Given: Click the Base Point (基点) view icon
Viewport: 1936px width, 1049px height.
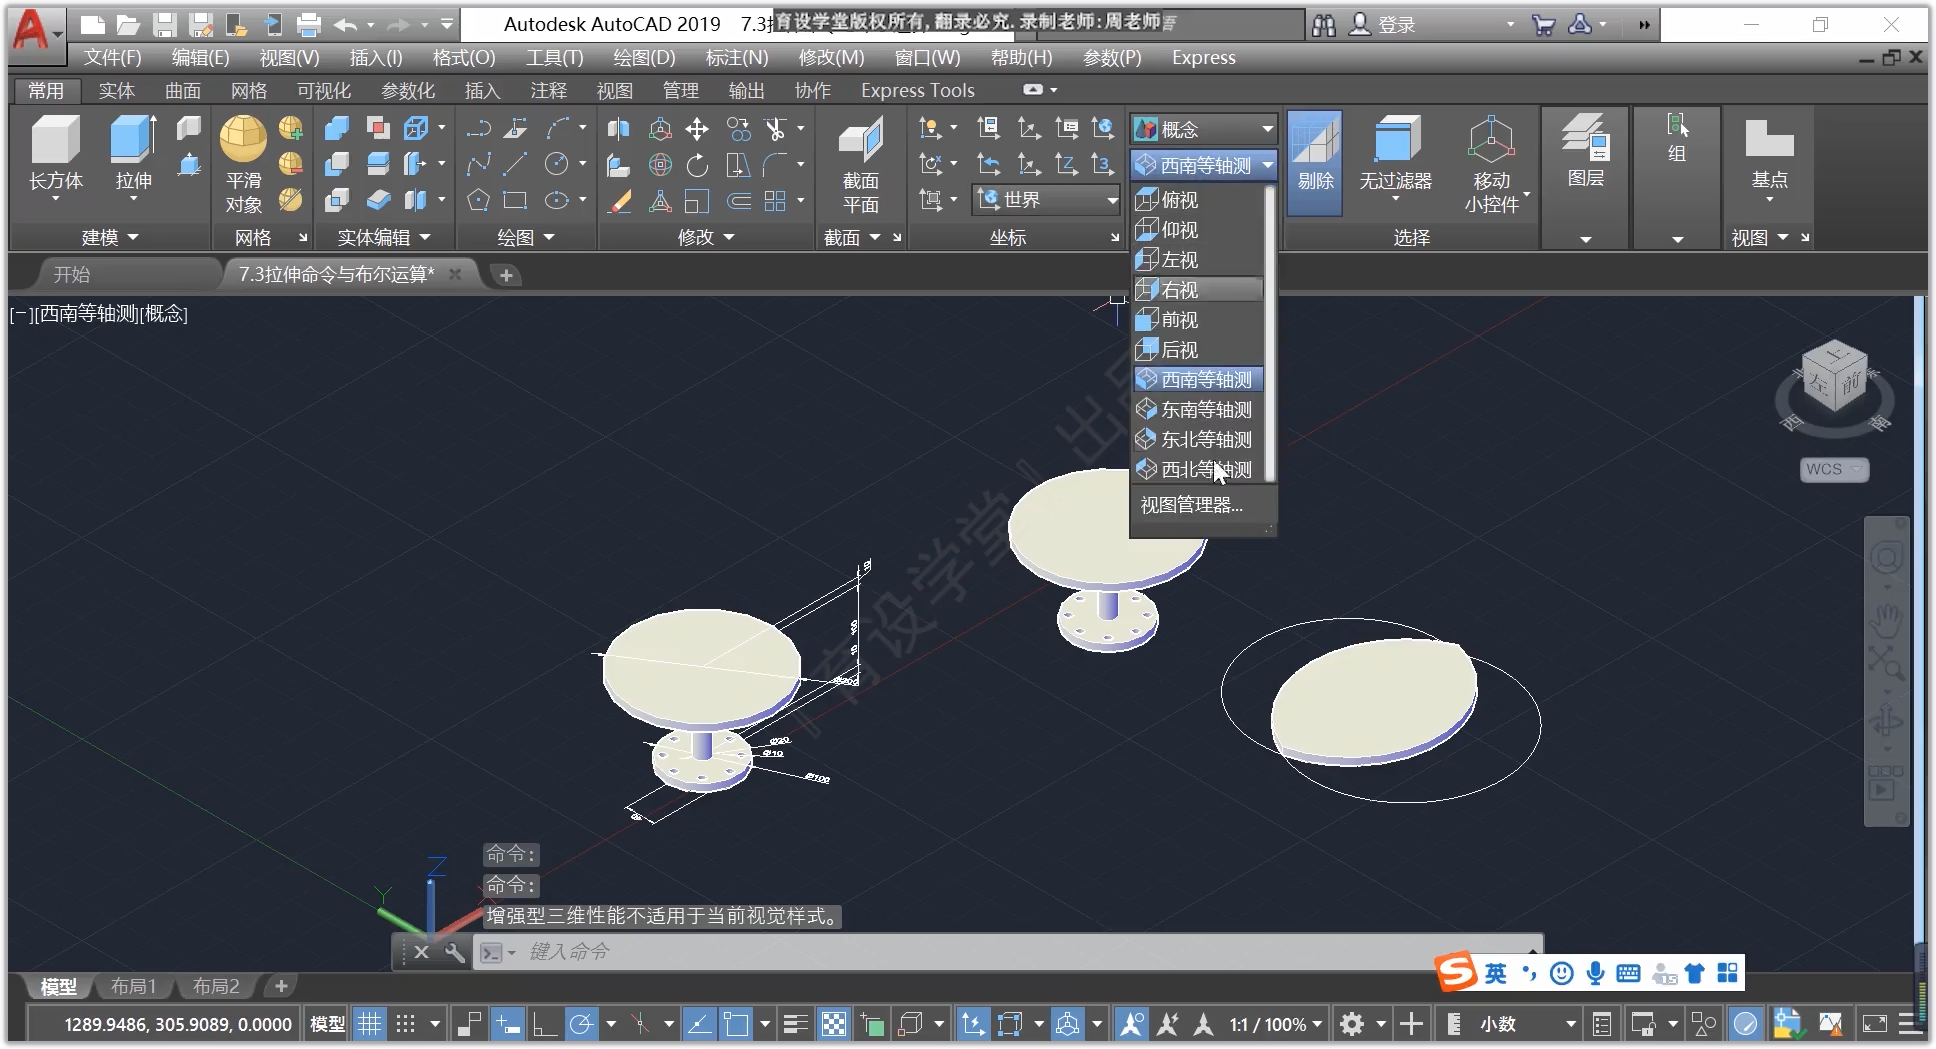Looking at the screenshot, I should [1769, 157].
